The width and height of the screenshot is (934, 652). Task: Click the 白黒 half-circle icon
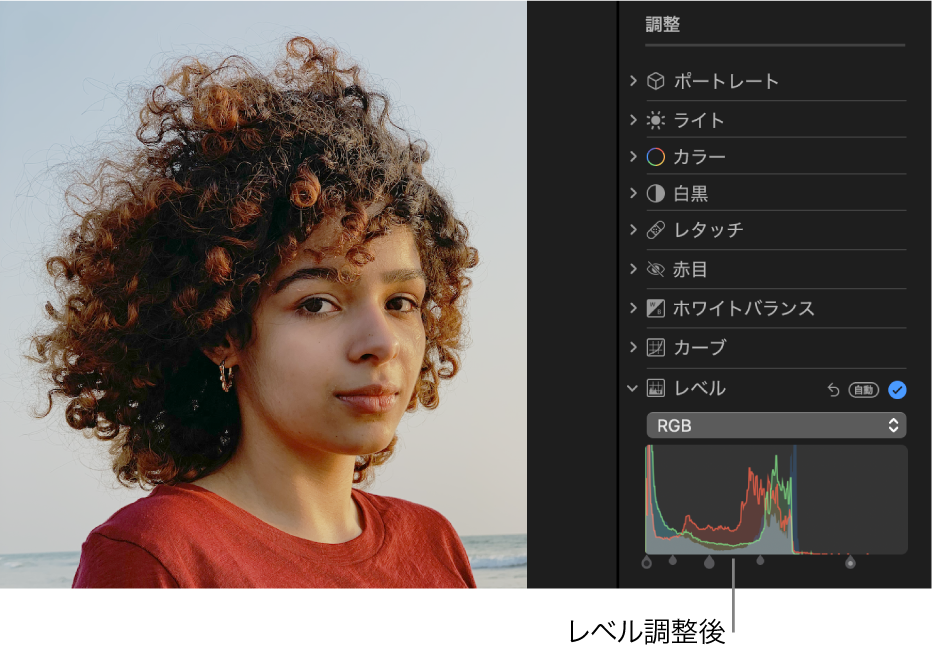(655, 194)
